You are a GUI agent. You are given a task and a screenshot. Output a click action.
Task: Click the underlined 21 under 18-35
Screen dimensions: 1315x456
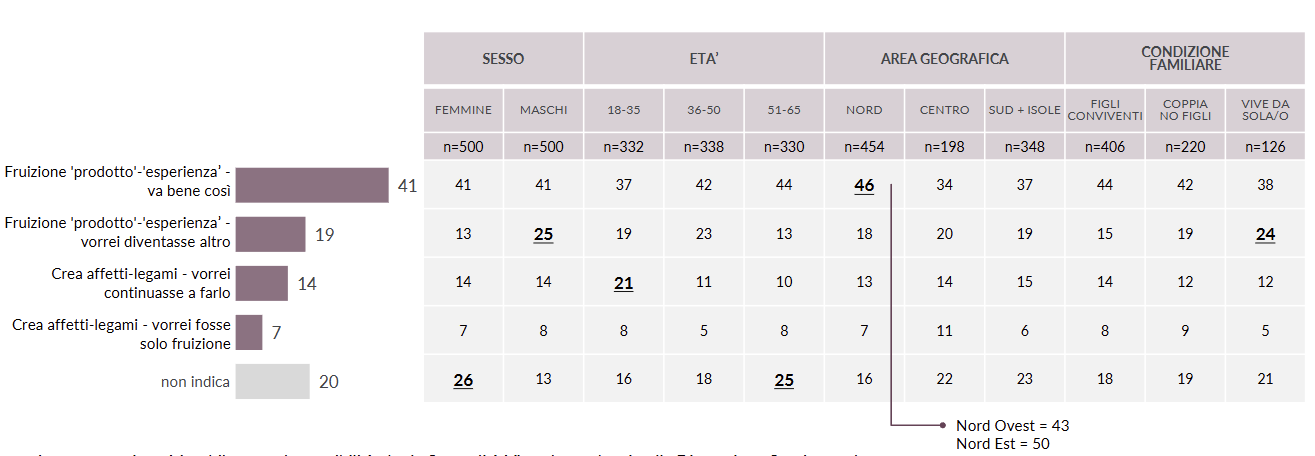(623, 283)
